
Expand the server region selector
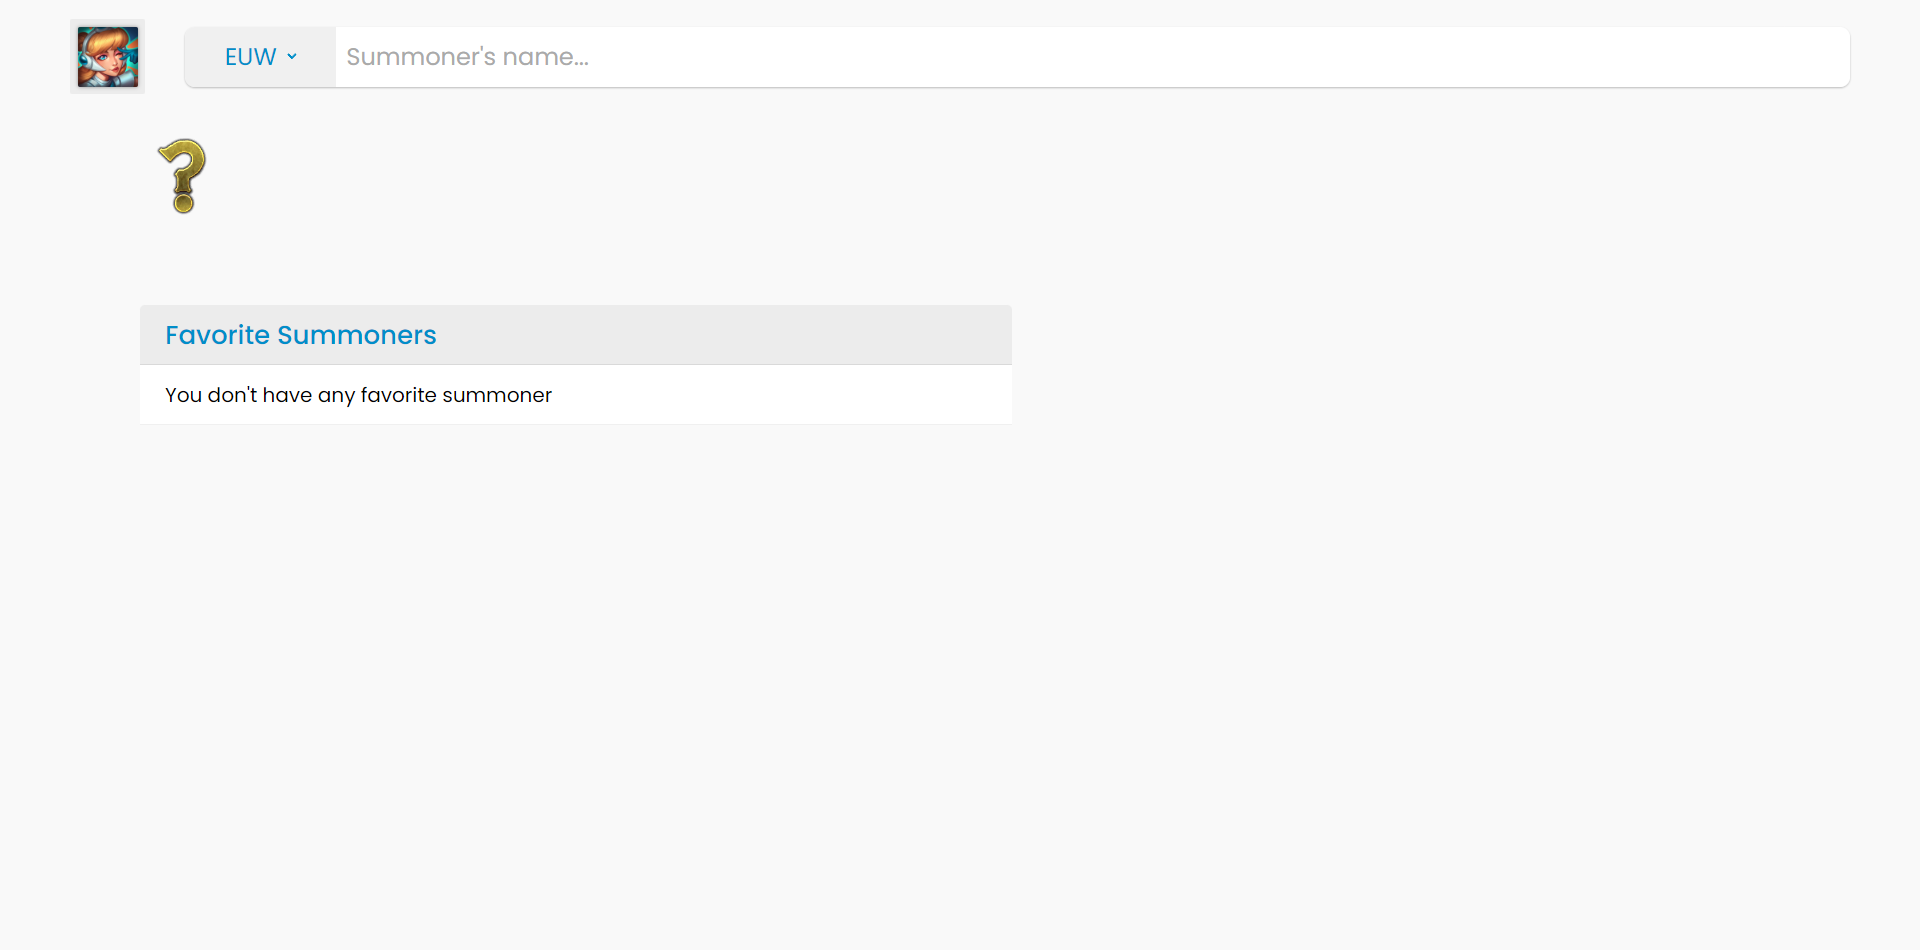tap(260, 57)
